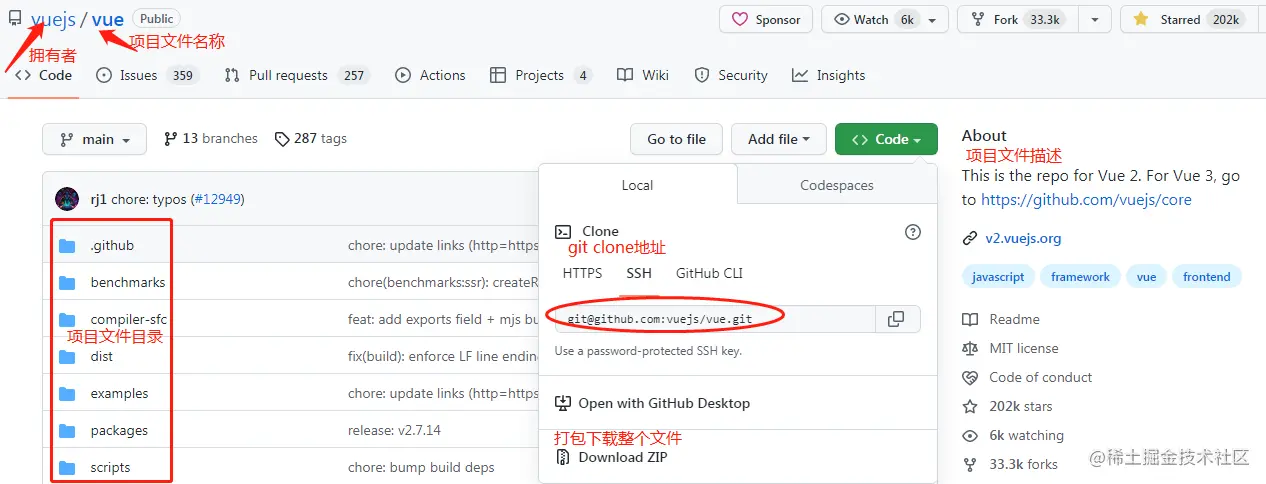Expand the Fork options dropdown arrow
The width and height of the screenshot is (1266, 484).
(x=1094, y=19)
